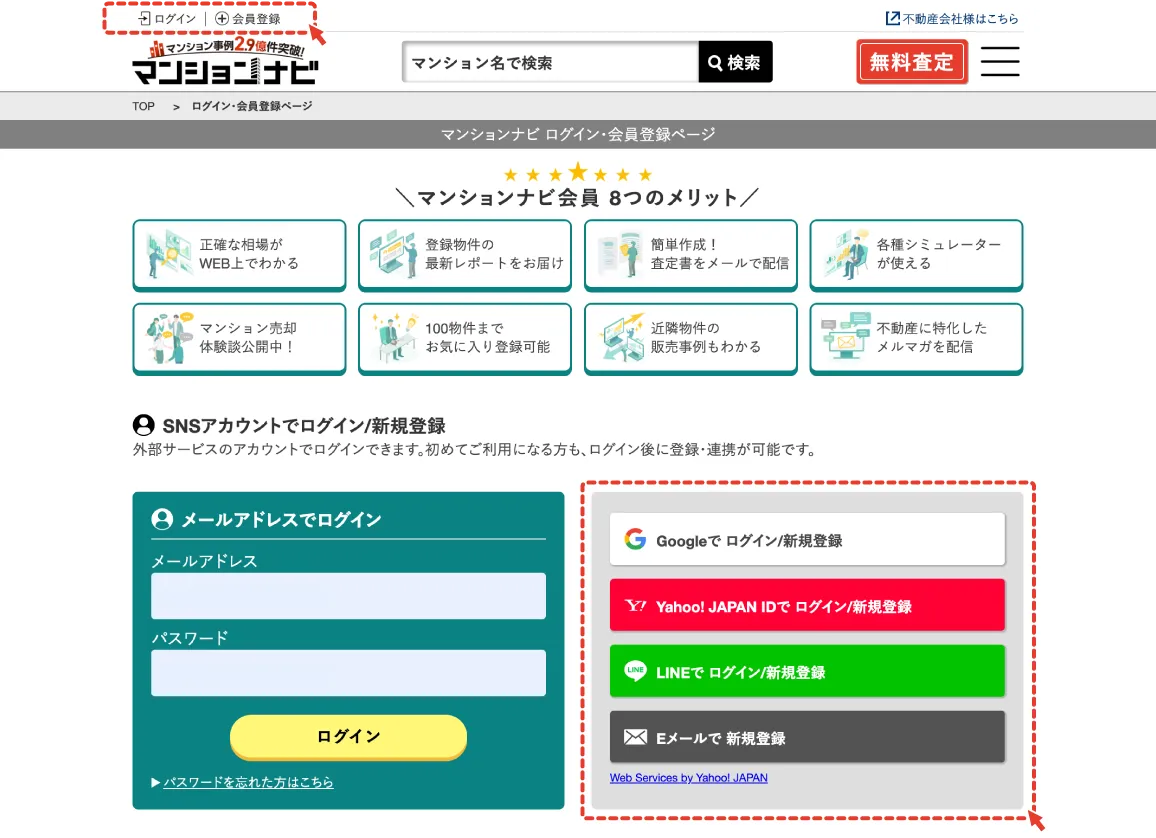Click the plus circle icon beside 会員登録
This screenshot has width=1156, height=838.
[222, 18]
